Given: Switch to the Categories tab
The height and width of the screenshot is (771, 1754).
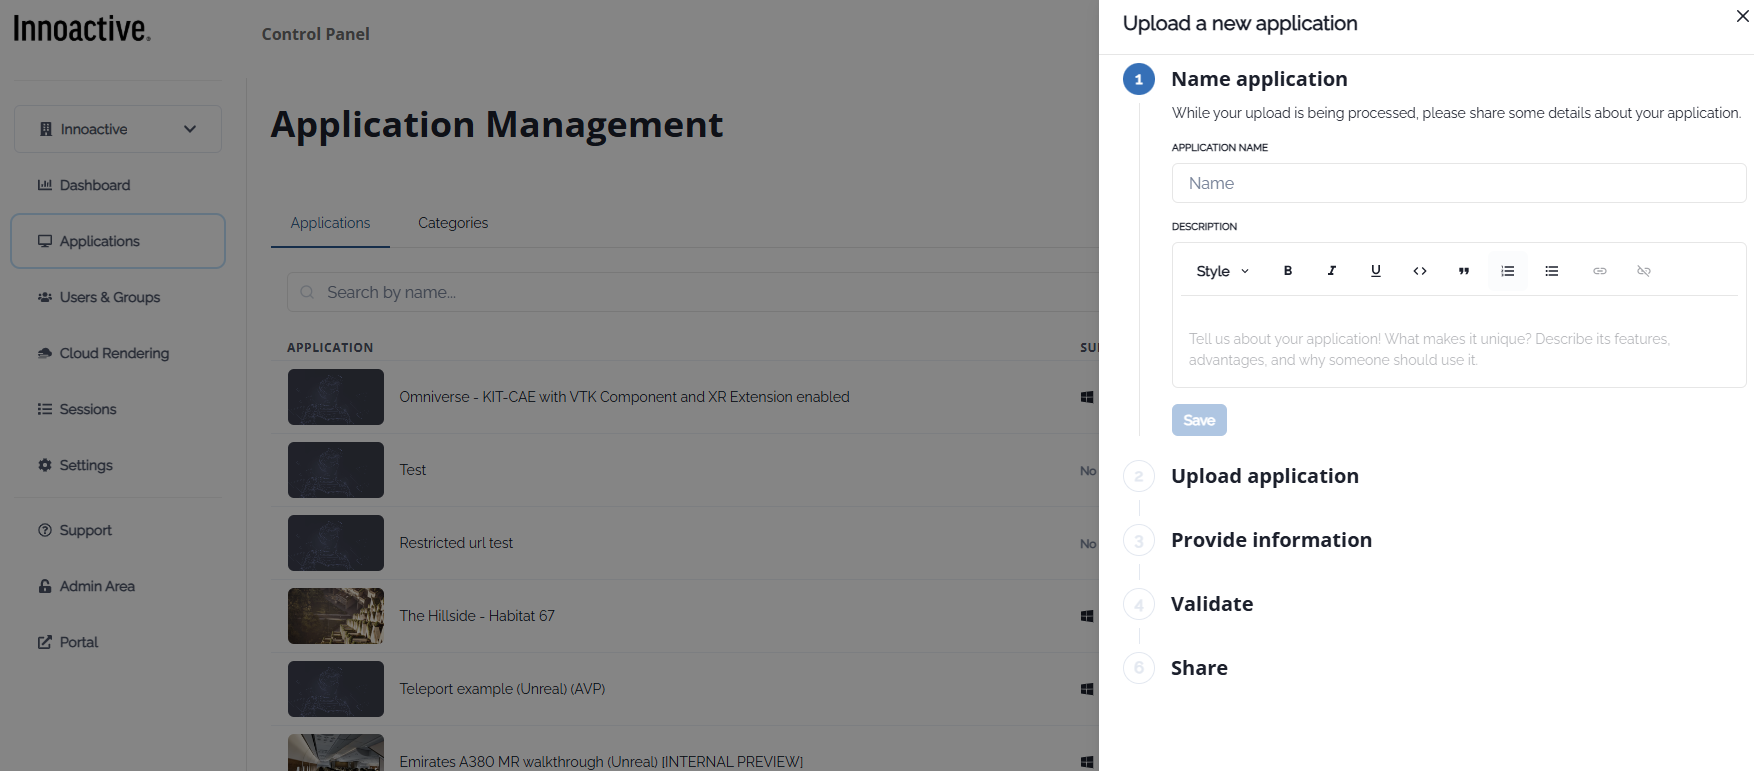Looking at the screenshot, I should click(453, 223).
